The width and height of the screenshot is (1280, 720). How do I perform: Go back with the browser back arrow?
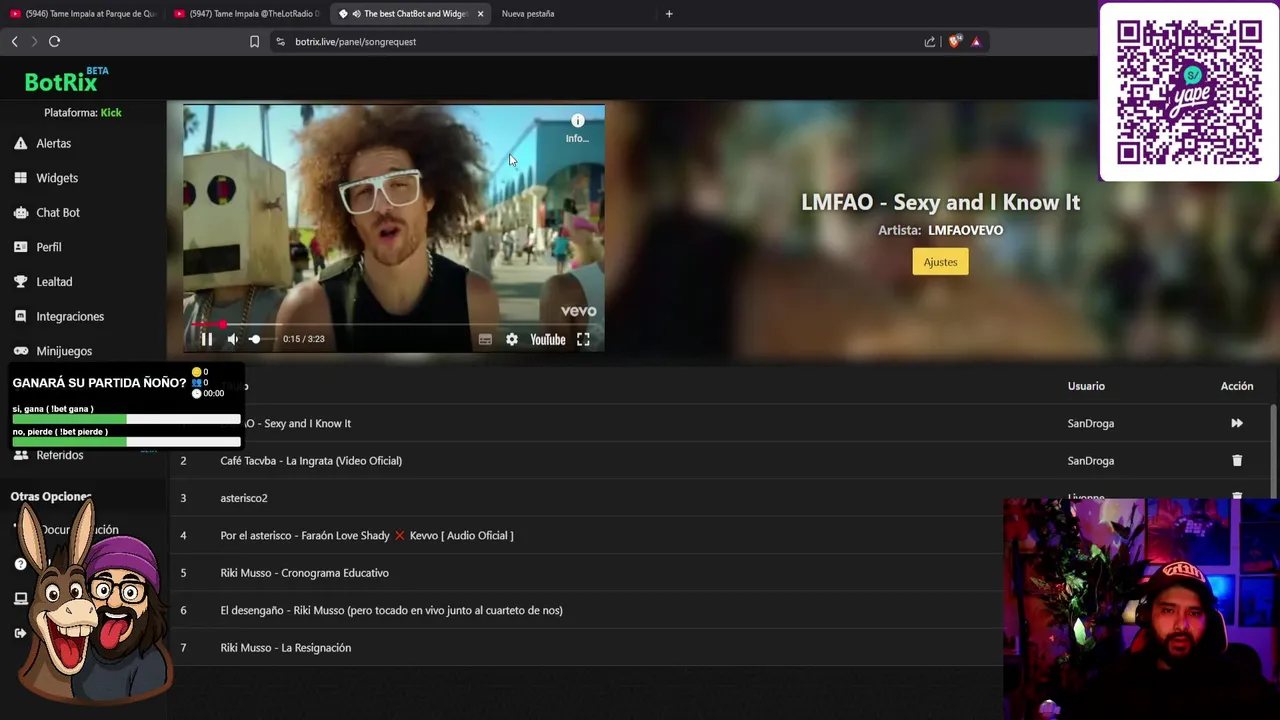pyautogui.click(x=14, y=41)
